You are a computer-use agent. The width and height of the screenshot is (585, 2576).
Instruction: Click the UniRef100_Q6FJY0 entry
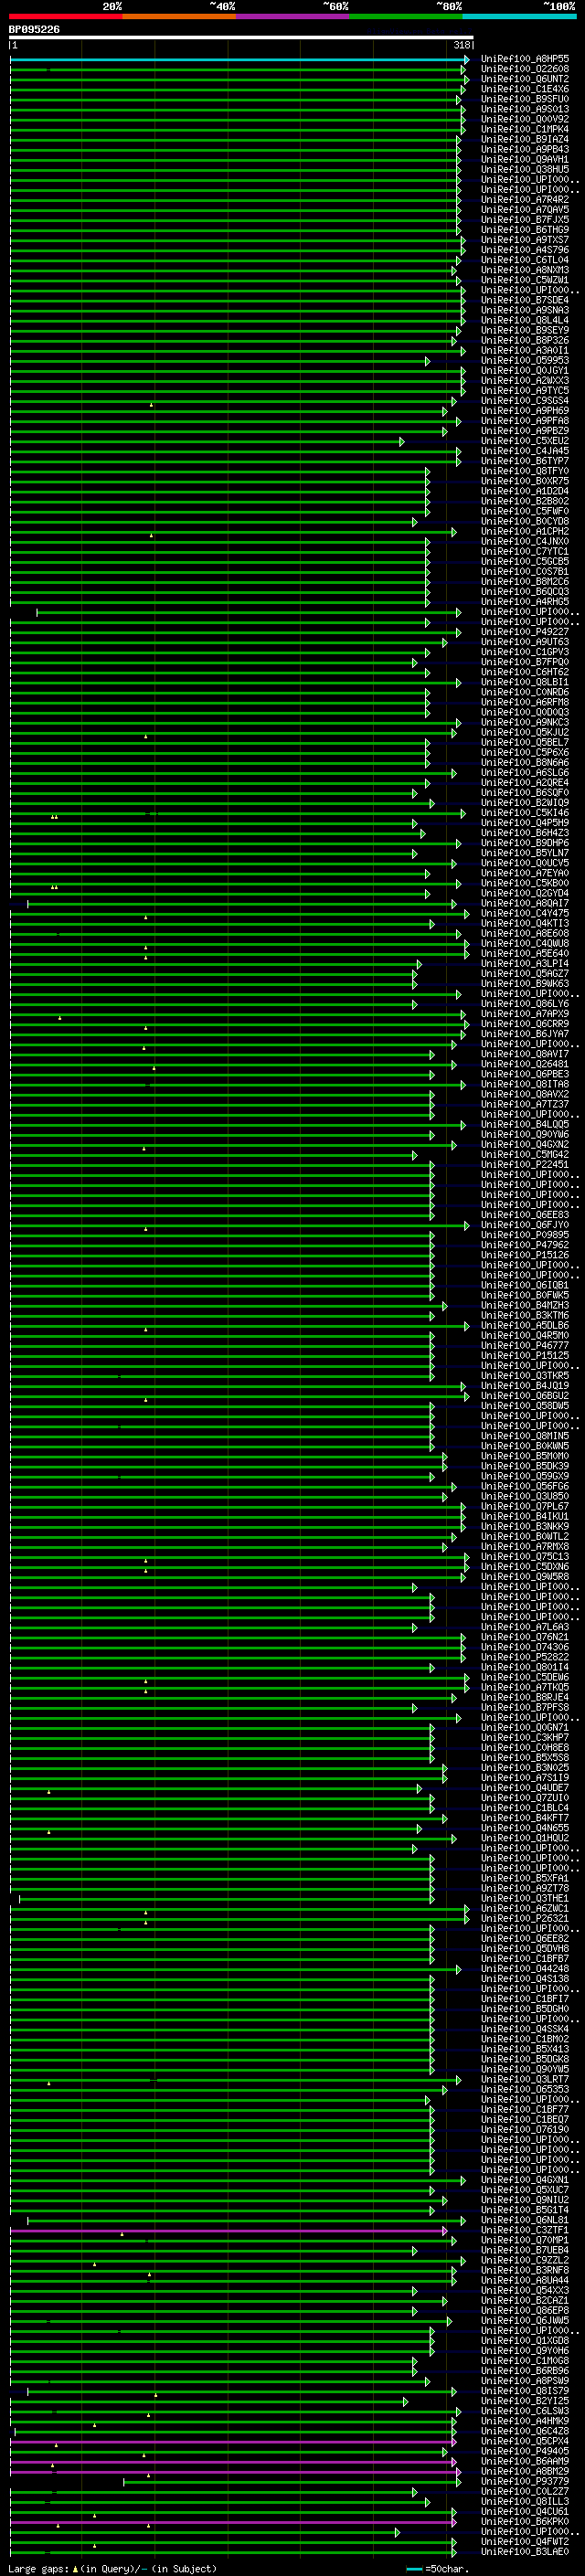pos(525,1226)
